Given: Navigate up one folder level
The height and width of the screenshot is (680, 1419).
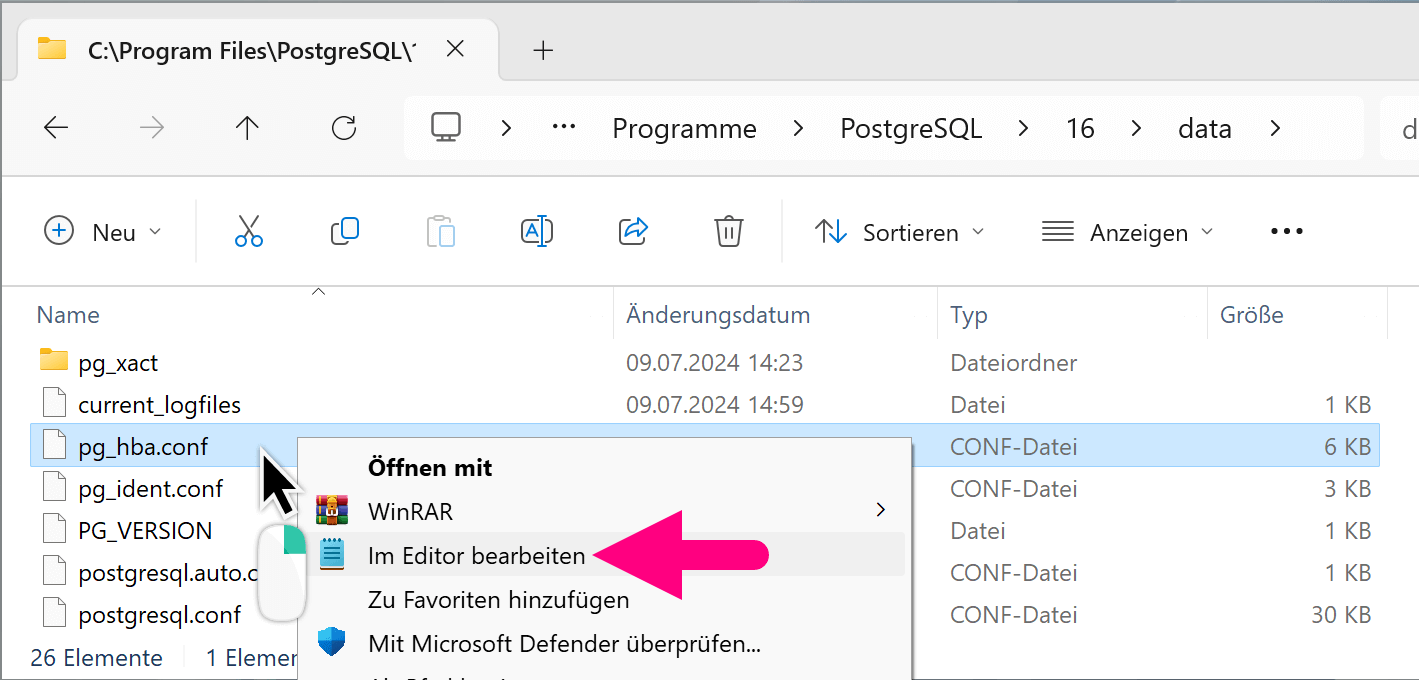Looking at the screenshot, I should [247, 128].
